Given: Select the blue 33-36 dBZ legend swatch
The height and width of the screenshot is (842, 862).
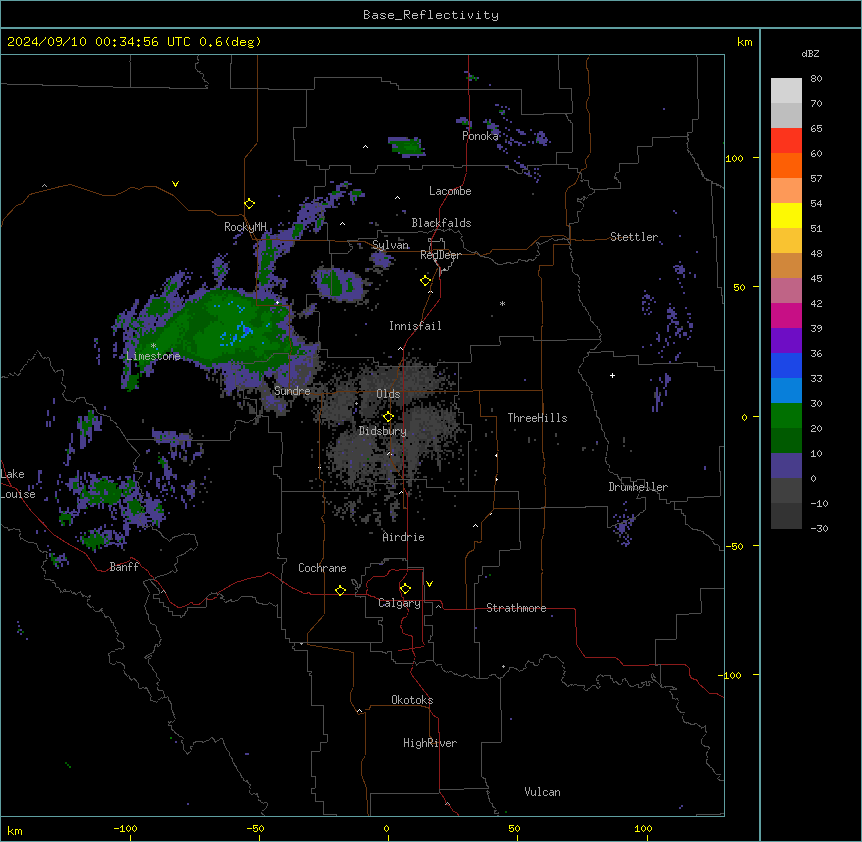Looking at the screenshot, I should [786, 365].
